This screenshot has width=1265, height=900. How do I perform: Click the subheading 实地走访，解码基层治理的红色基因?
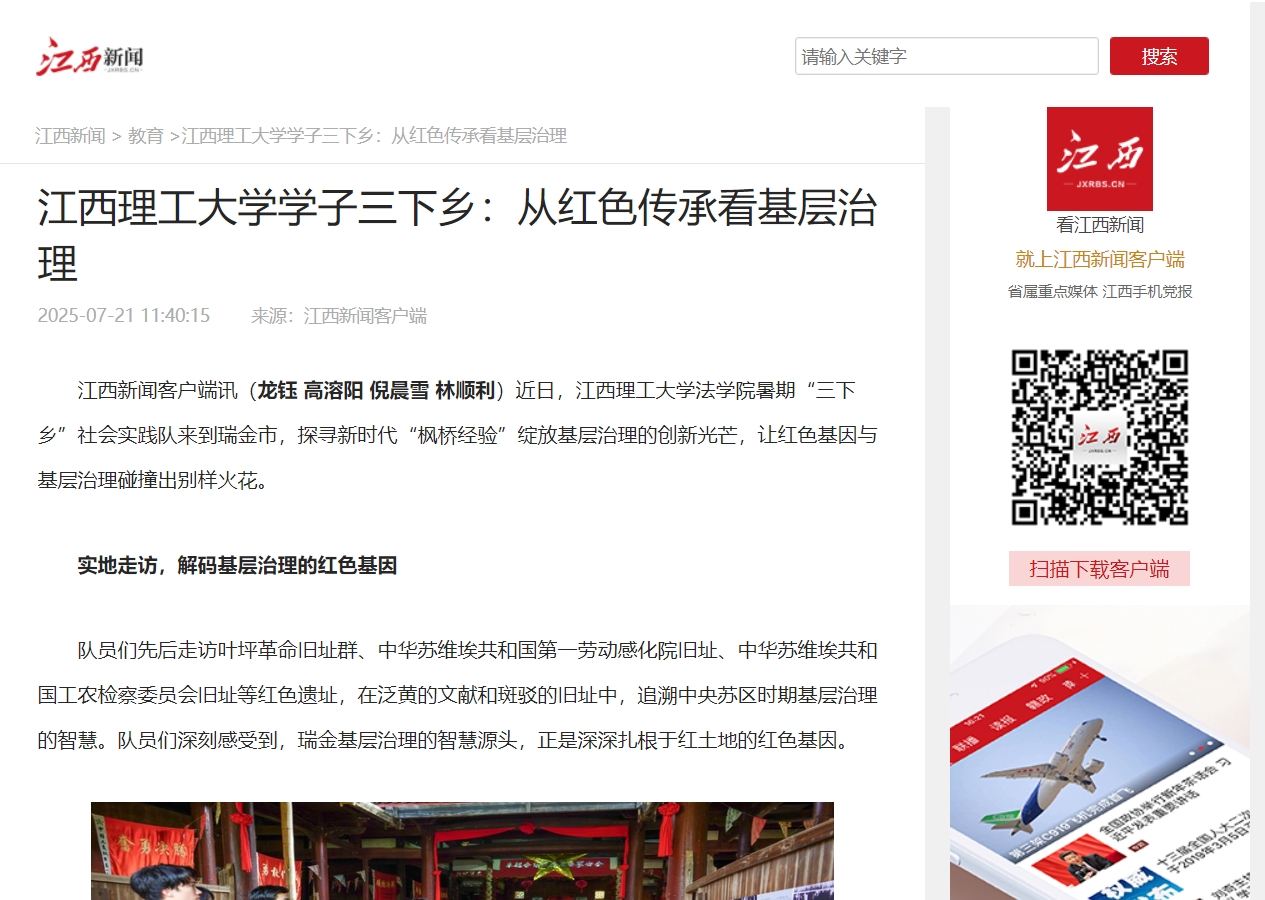(238, 566)
